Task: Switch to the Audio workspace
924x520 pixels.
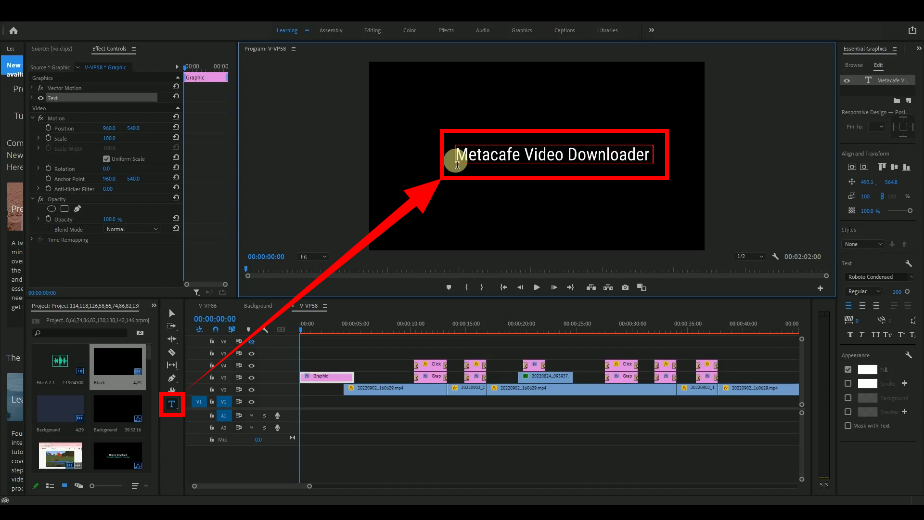Action: [483, 30]
